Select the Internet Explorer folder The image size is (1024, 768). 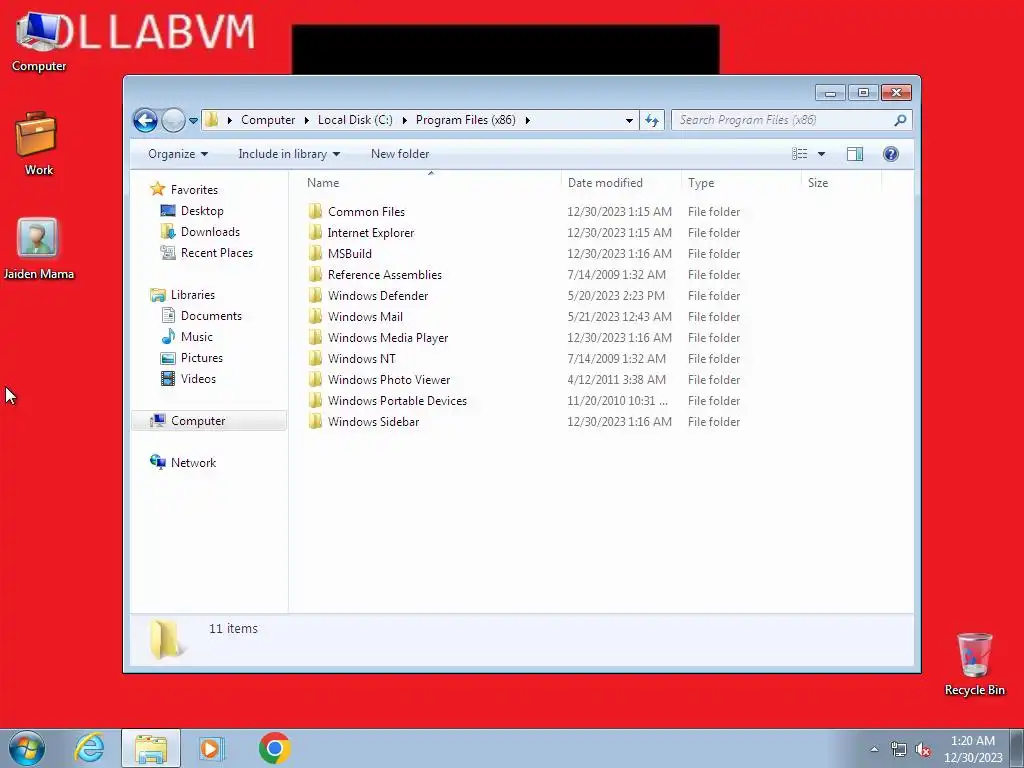point(371,232)
